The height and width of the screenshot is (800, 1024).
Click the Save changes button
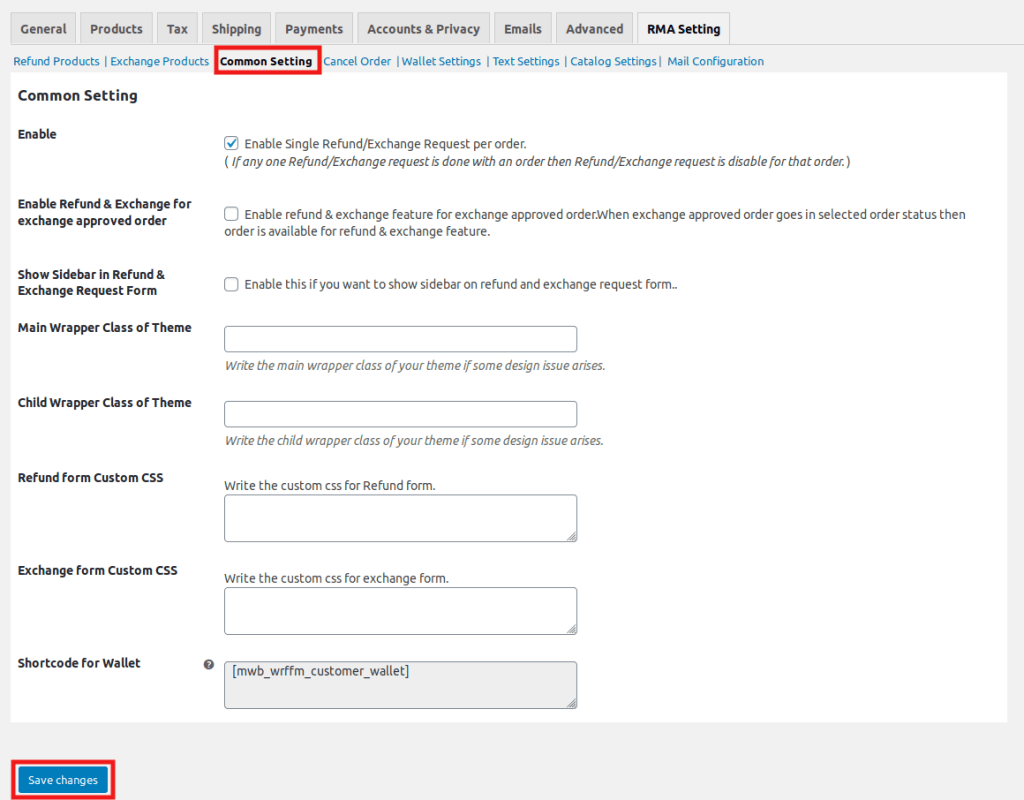(62, 779)
